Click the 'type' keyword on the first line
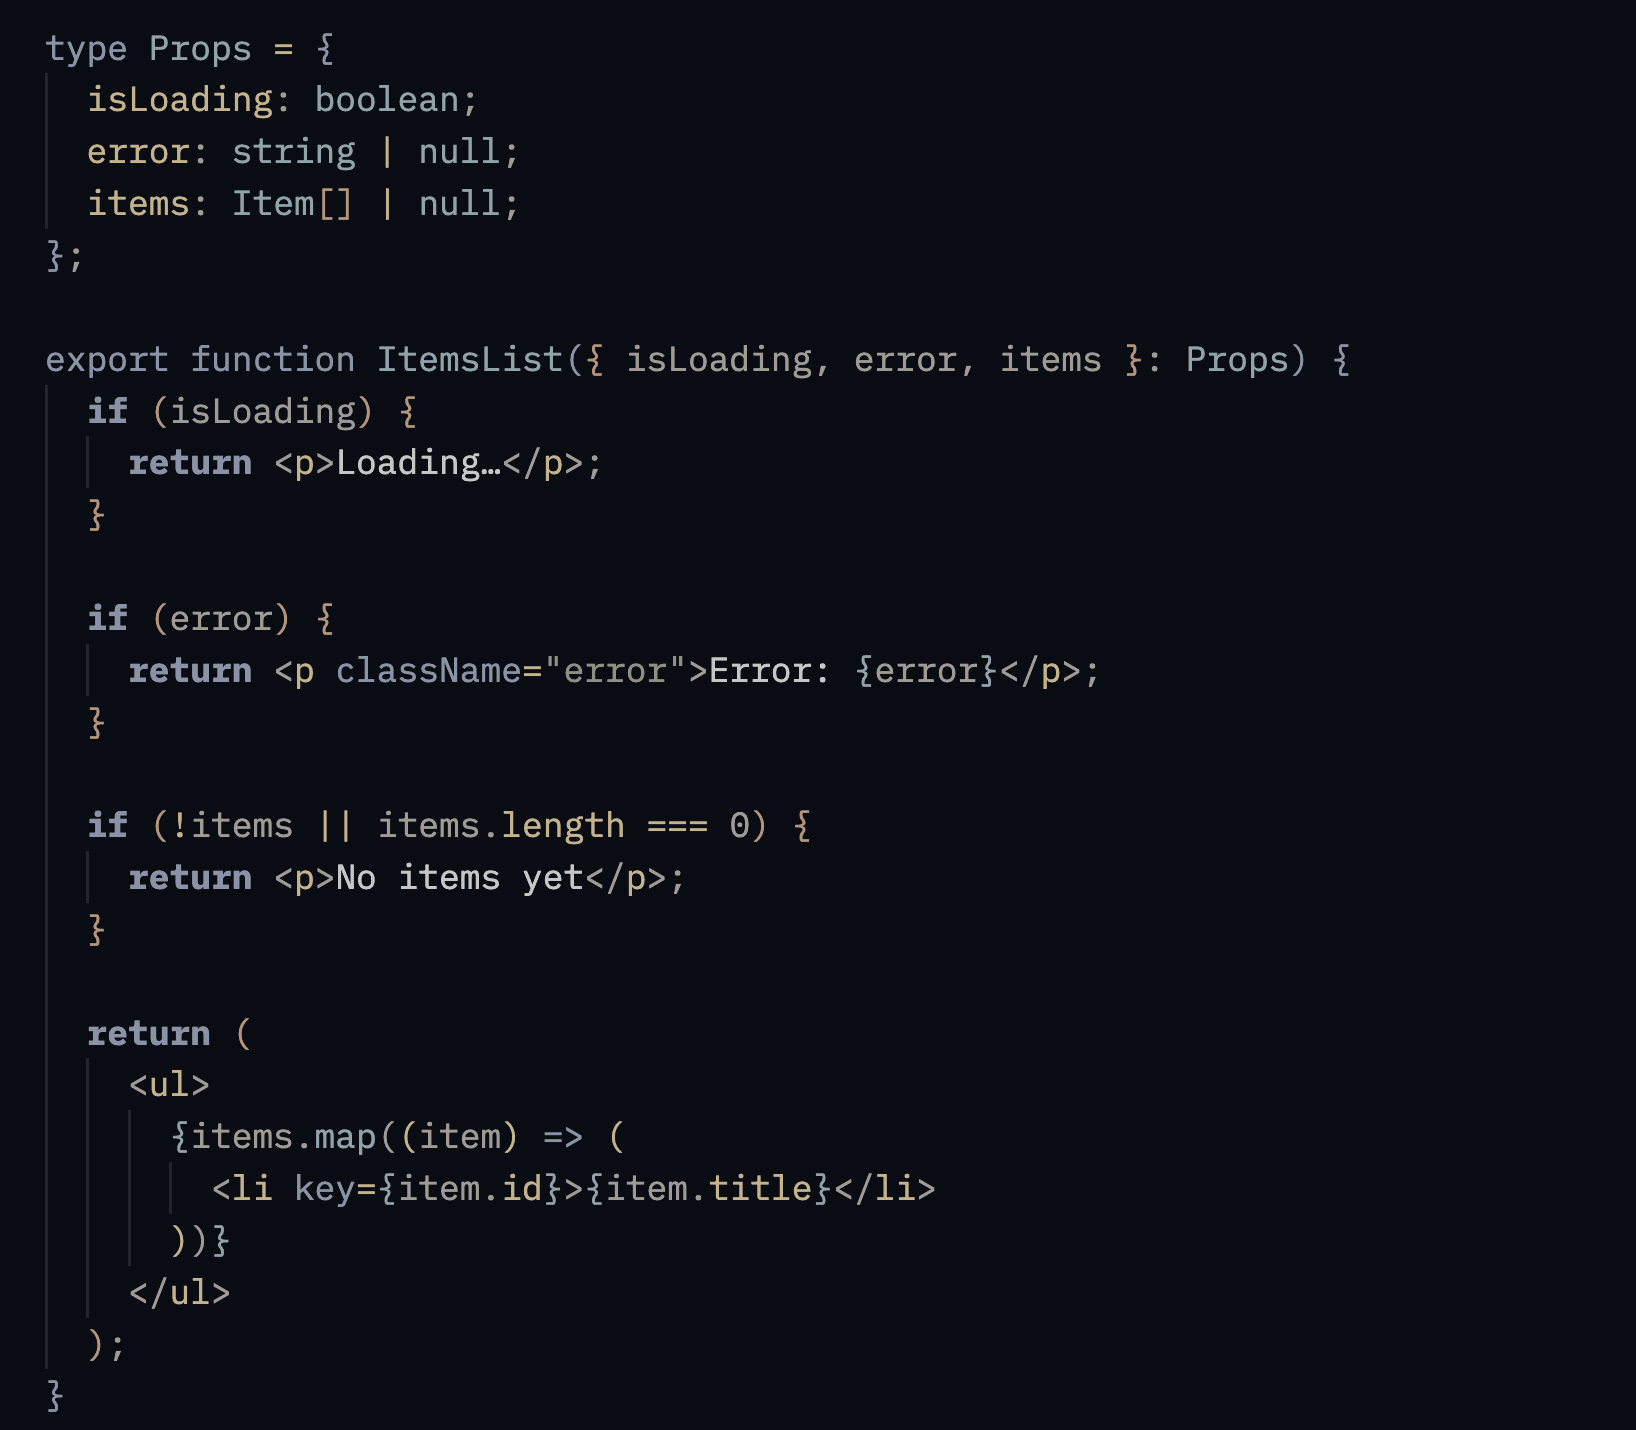This screenshot has width=1636, height=1430. tap(86, 48)
